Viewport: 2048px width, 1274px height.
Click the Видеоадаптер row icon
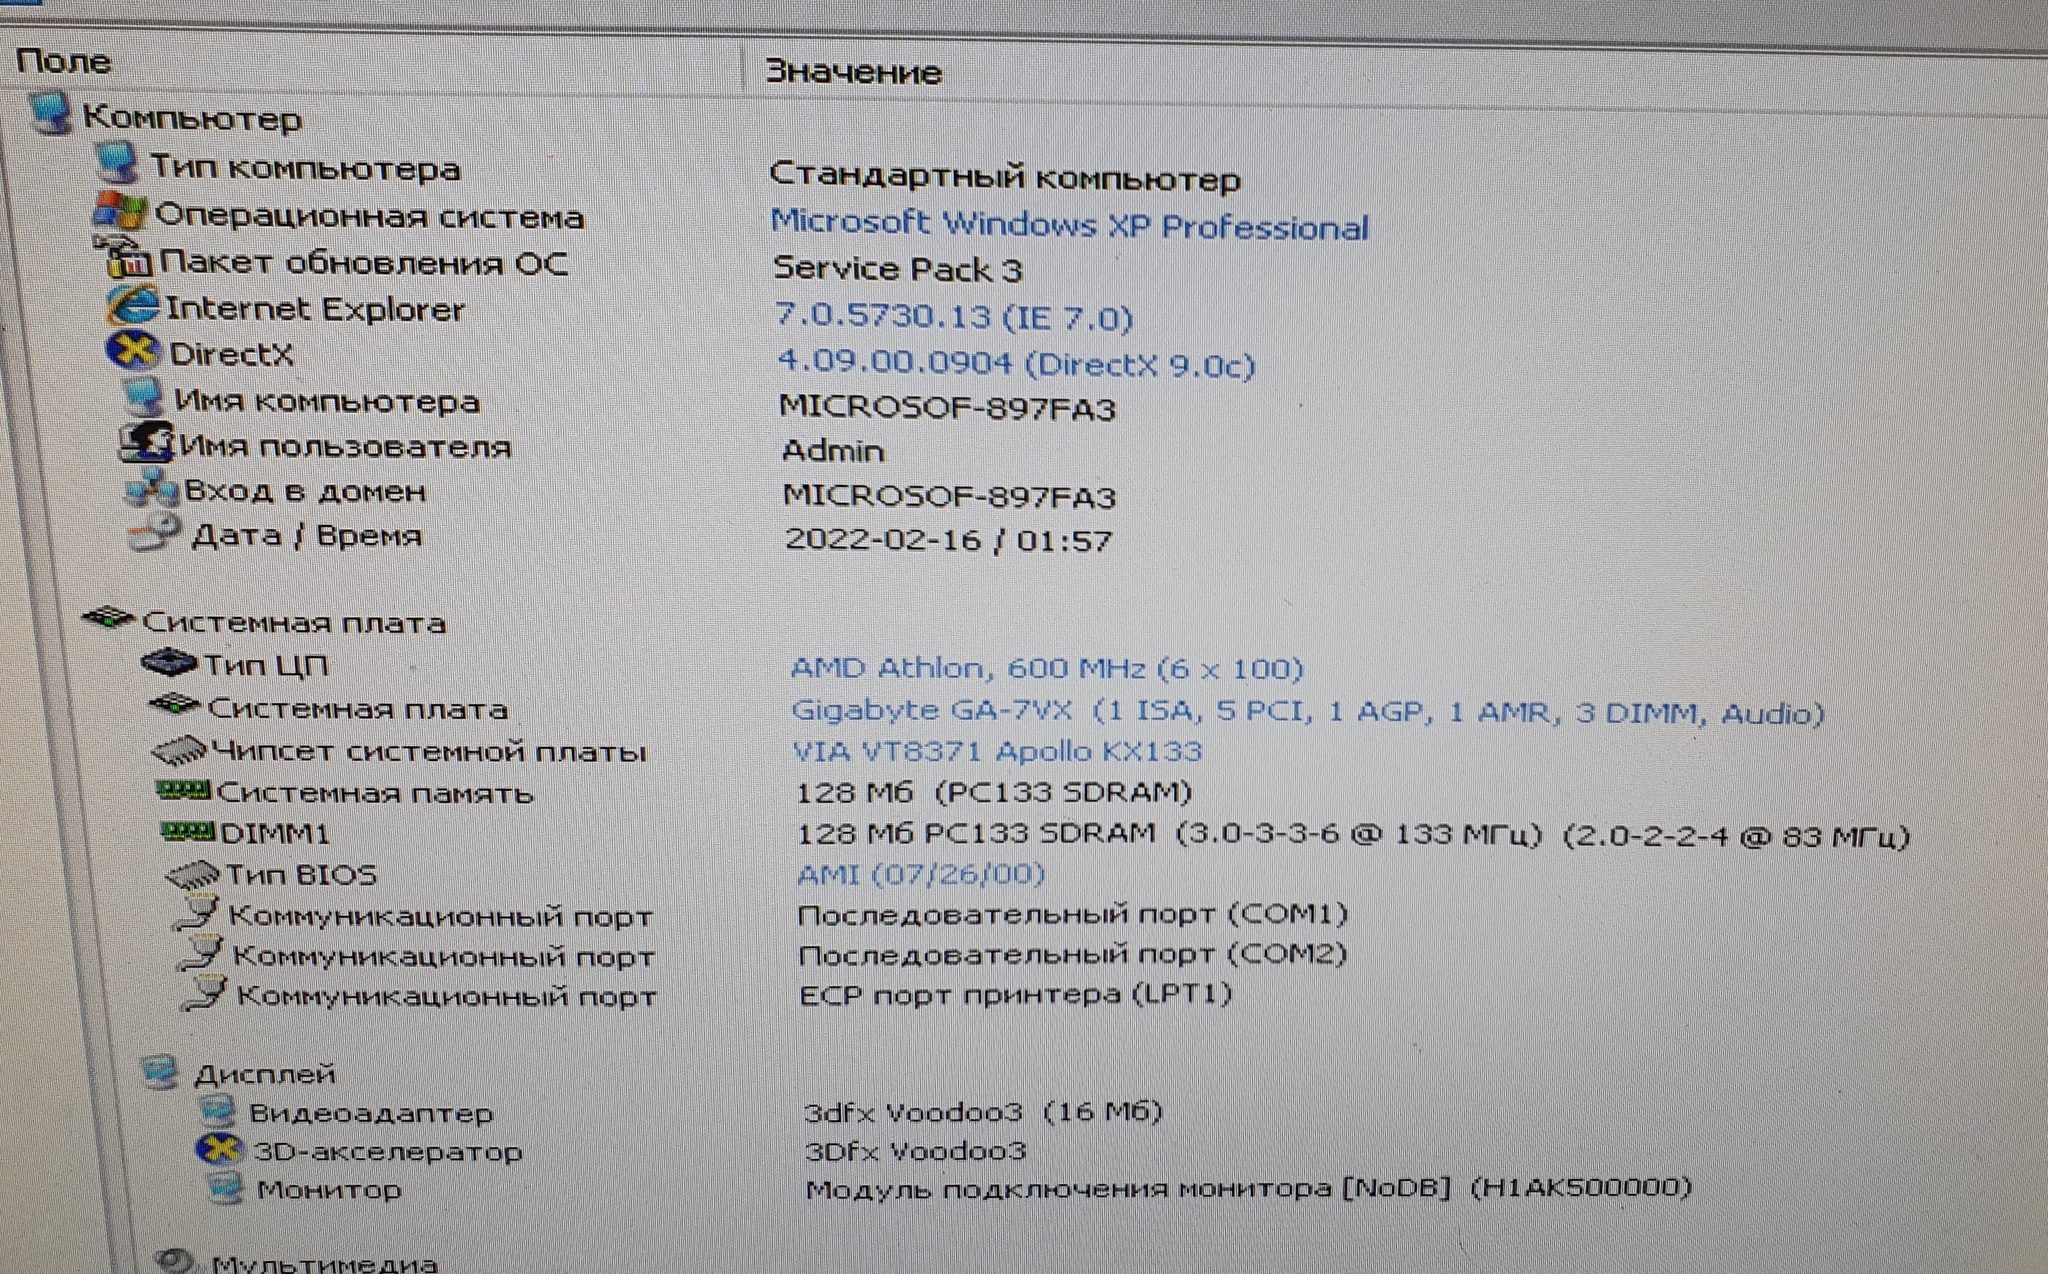[217, 1110]
